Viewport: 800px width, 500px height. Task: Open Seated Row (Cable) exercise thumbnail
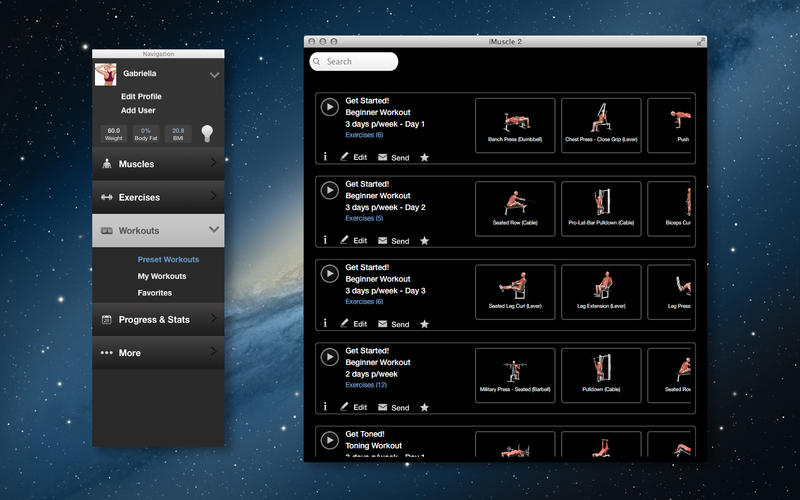[x=515, y=209]
